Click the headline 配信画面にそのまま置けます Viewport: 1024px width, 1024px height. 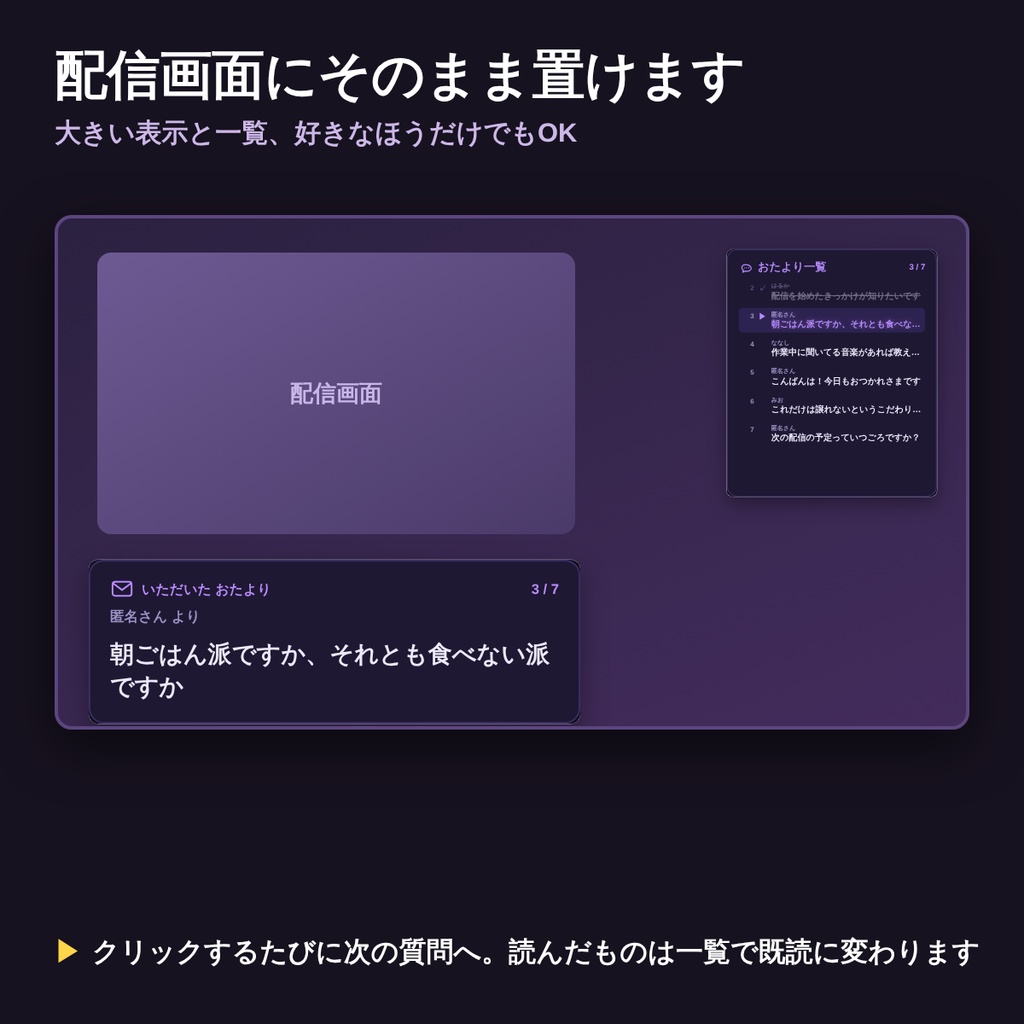click(x=398, y=76)
